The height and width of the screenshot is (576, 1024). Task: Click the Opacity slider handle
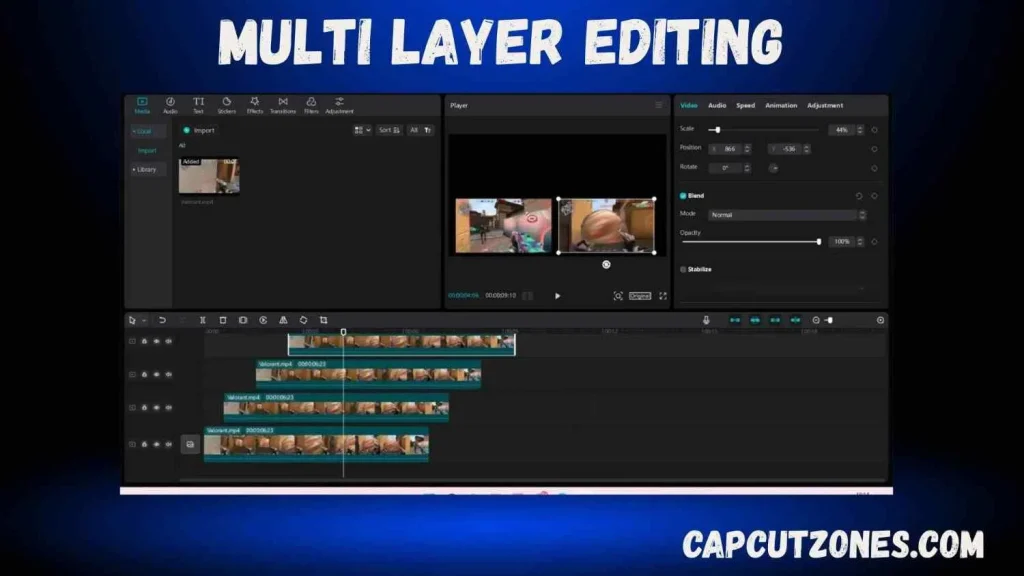coord(819,241)
